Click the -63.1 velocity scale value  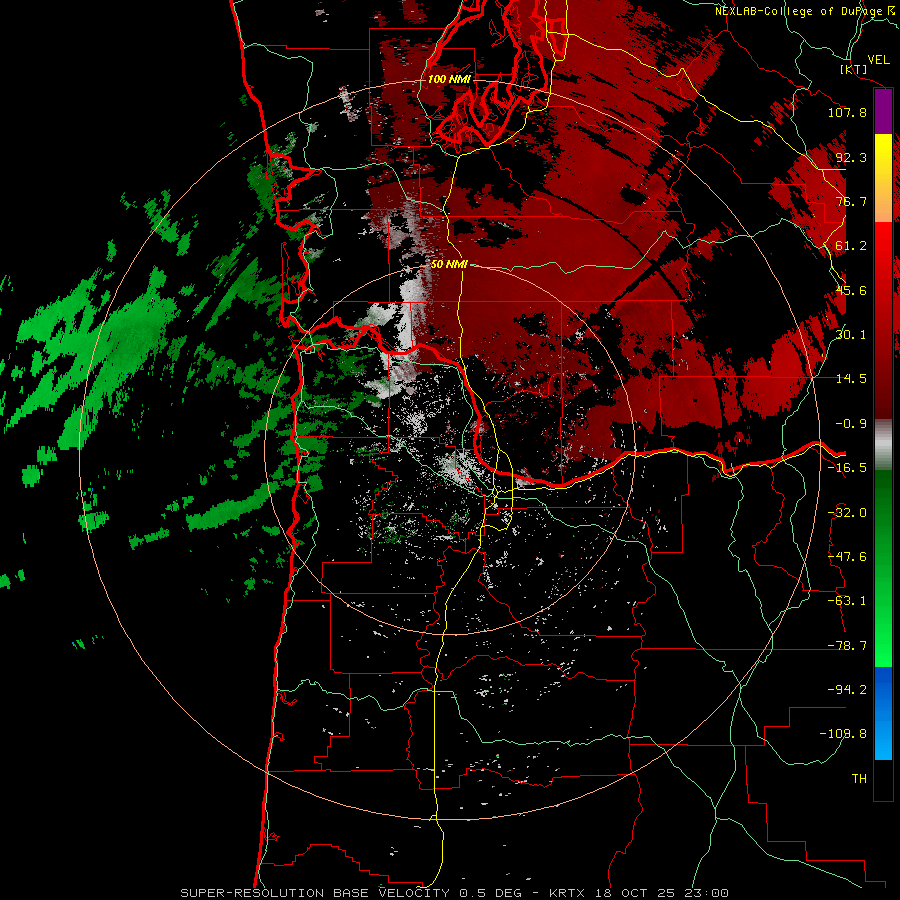click(x=847, y=601)
